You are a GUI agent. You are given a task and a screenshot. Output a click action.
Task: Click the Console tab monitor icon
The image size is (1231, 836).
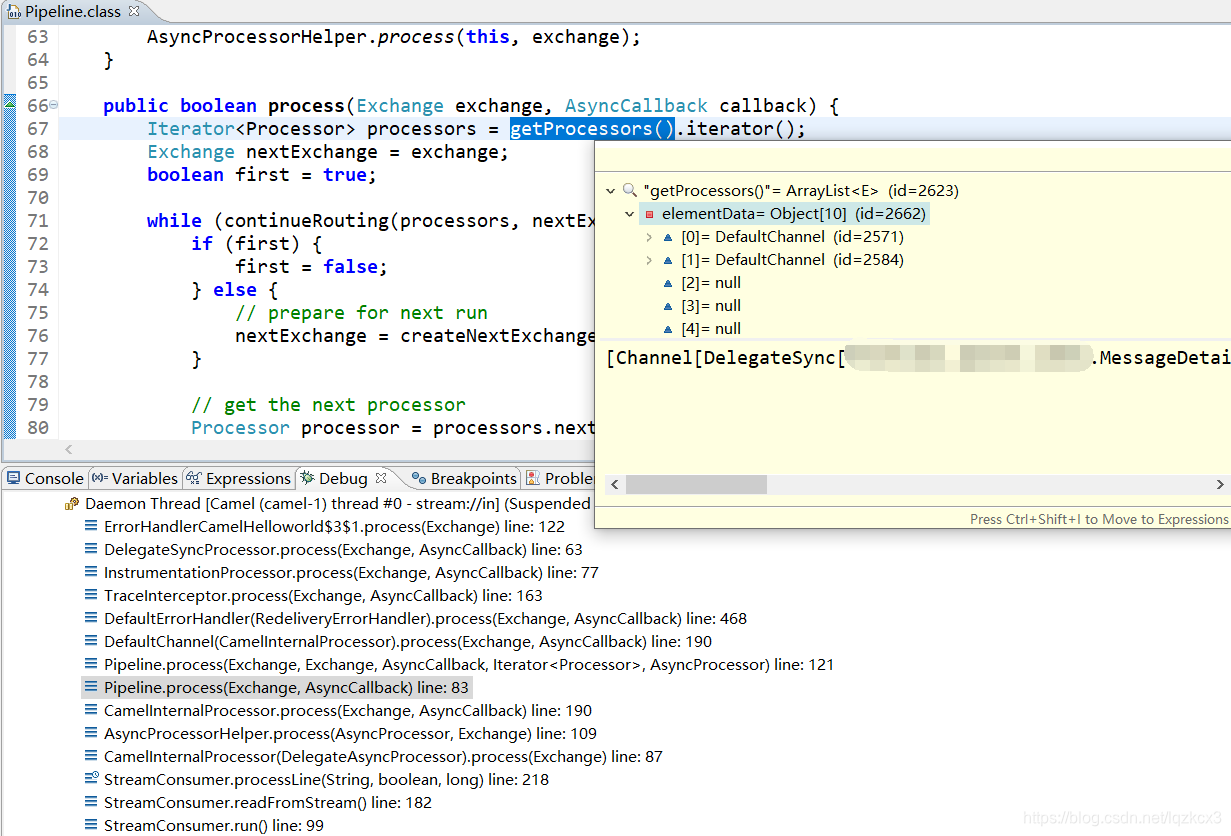13,478
